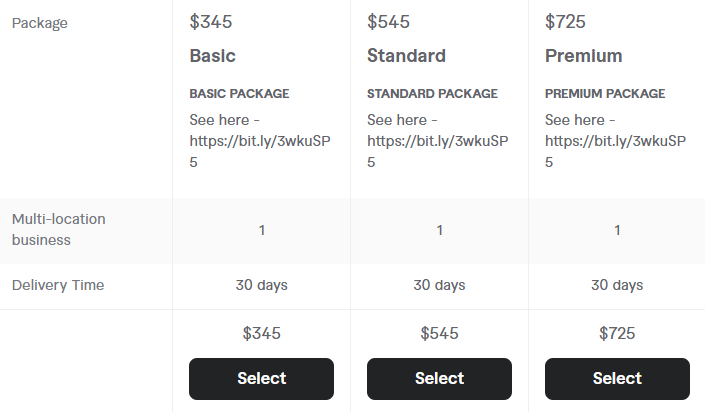Click the $545 price header
The image size is (705, 412).
(388, 22)
